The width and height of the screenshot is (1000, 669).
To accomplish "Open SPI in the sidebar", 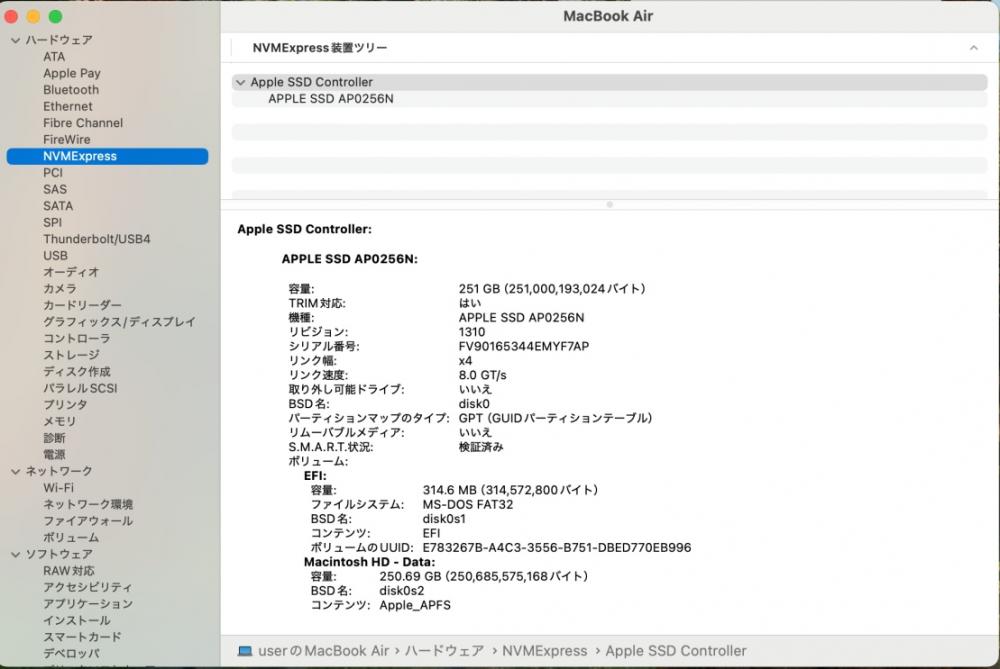I will point(52,223).
